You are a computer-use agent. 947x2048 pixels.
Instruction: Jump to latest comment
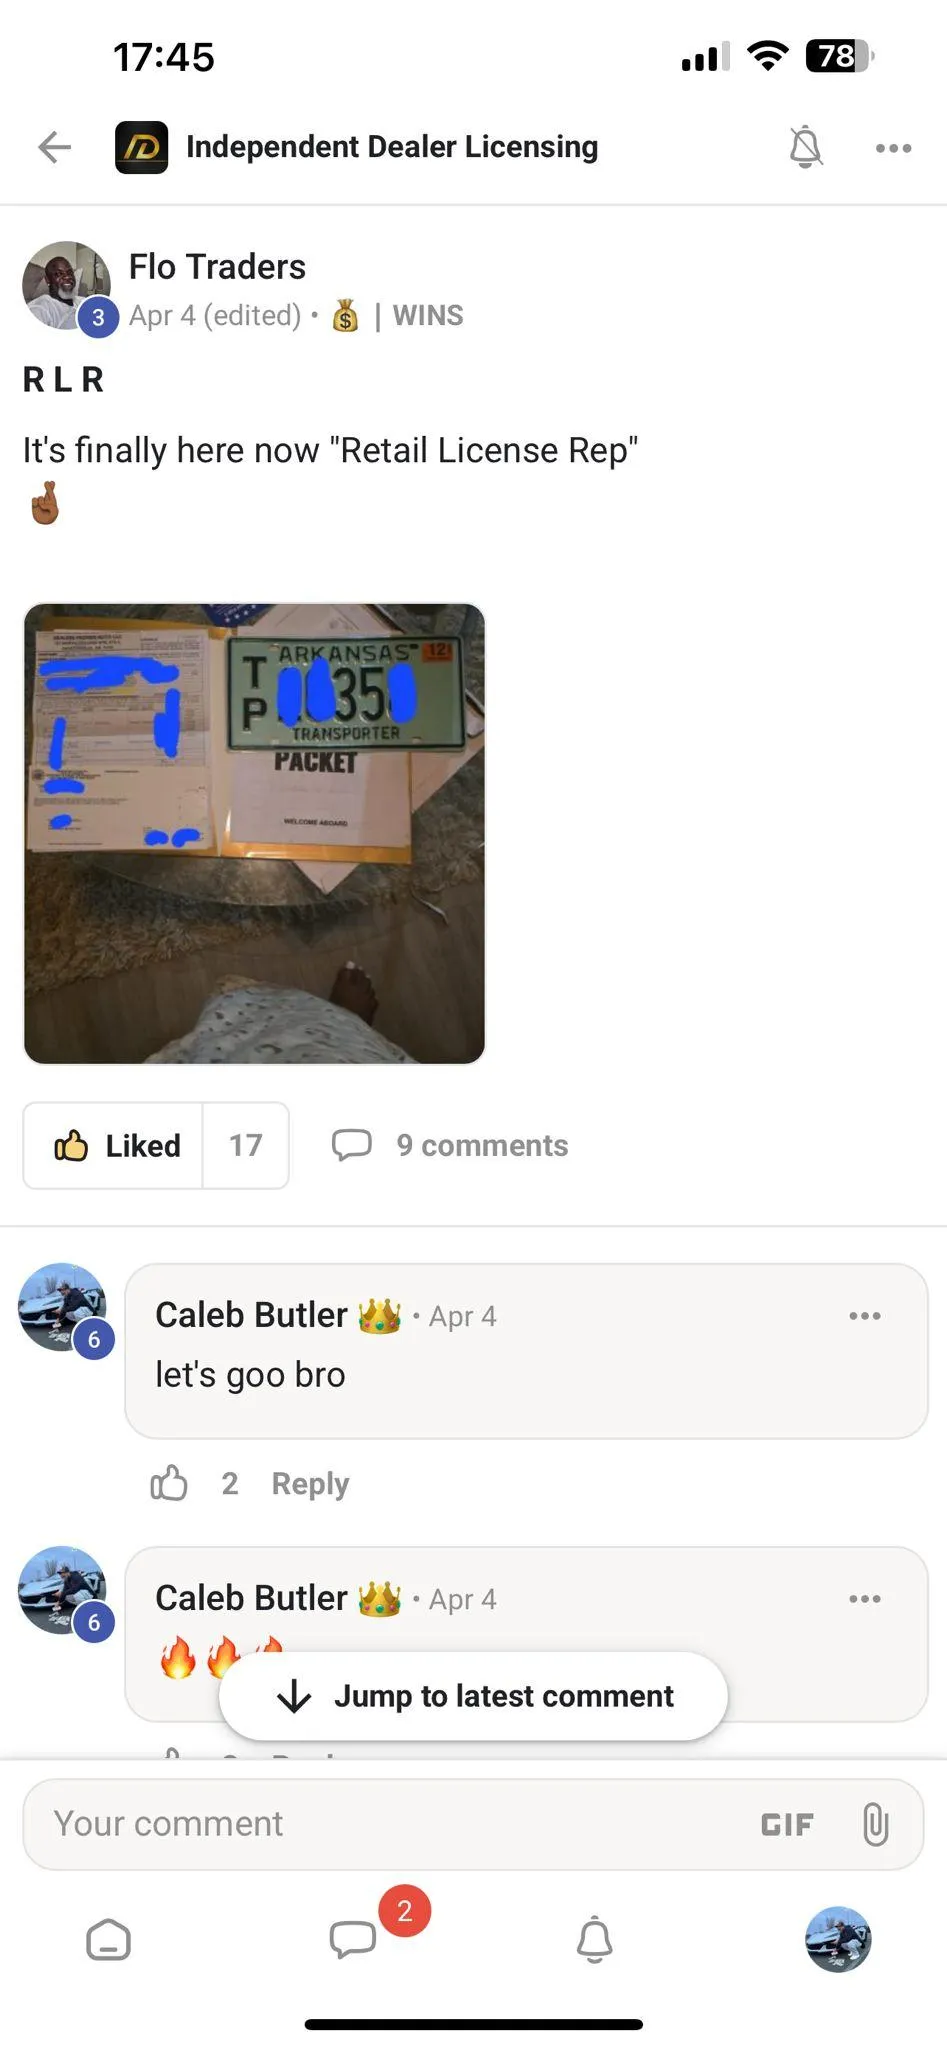pyautogui.click(x=473, y=1696)
